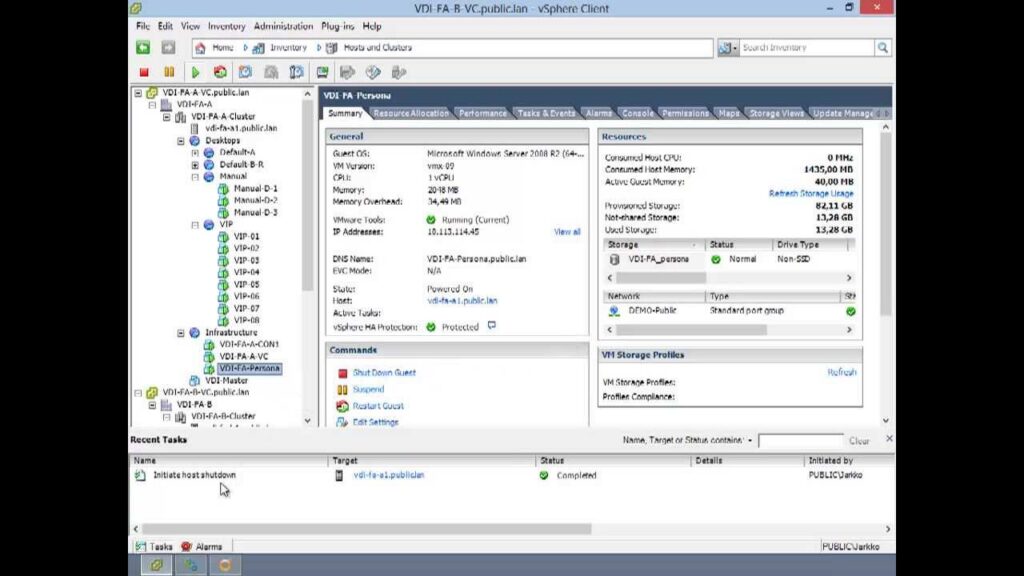Click the Recent Tasks horizontal scrollbar

[x=366, y=529]
